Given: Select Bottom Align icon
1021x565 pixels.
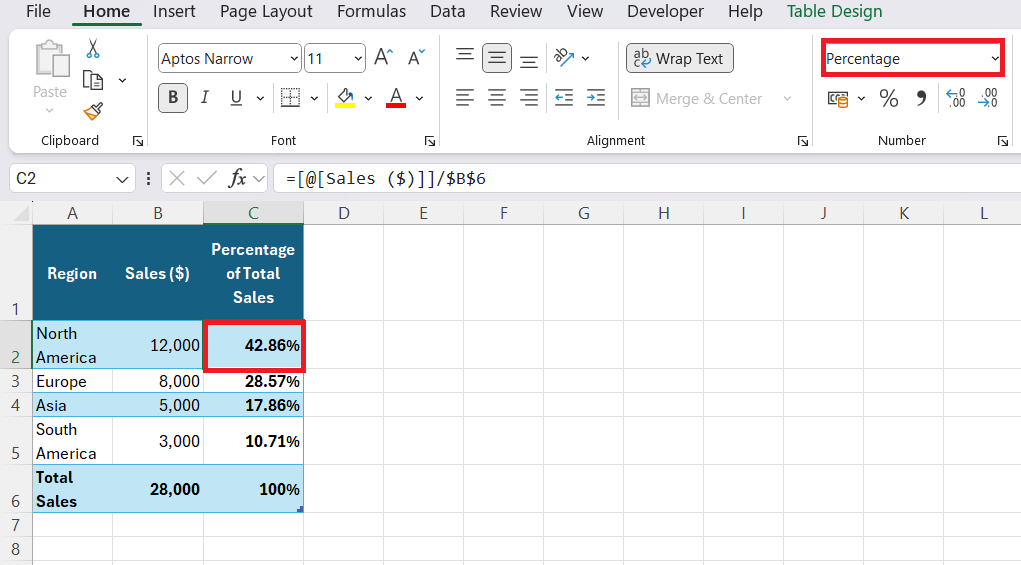Looking at the screenshot, I should [x=529, y=60].
